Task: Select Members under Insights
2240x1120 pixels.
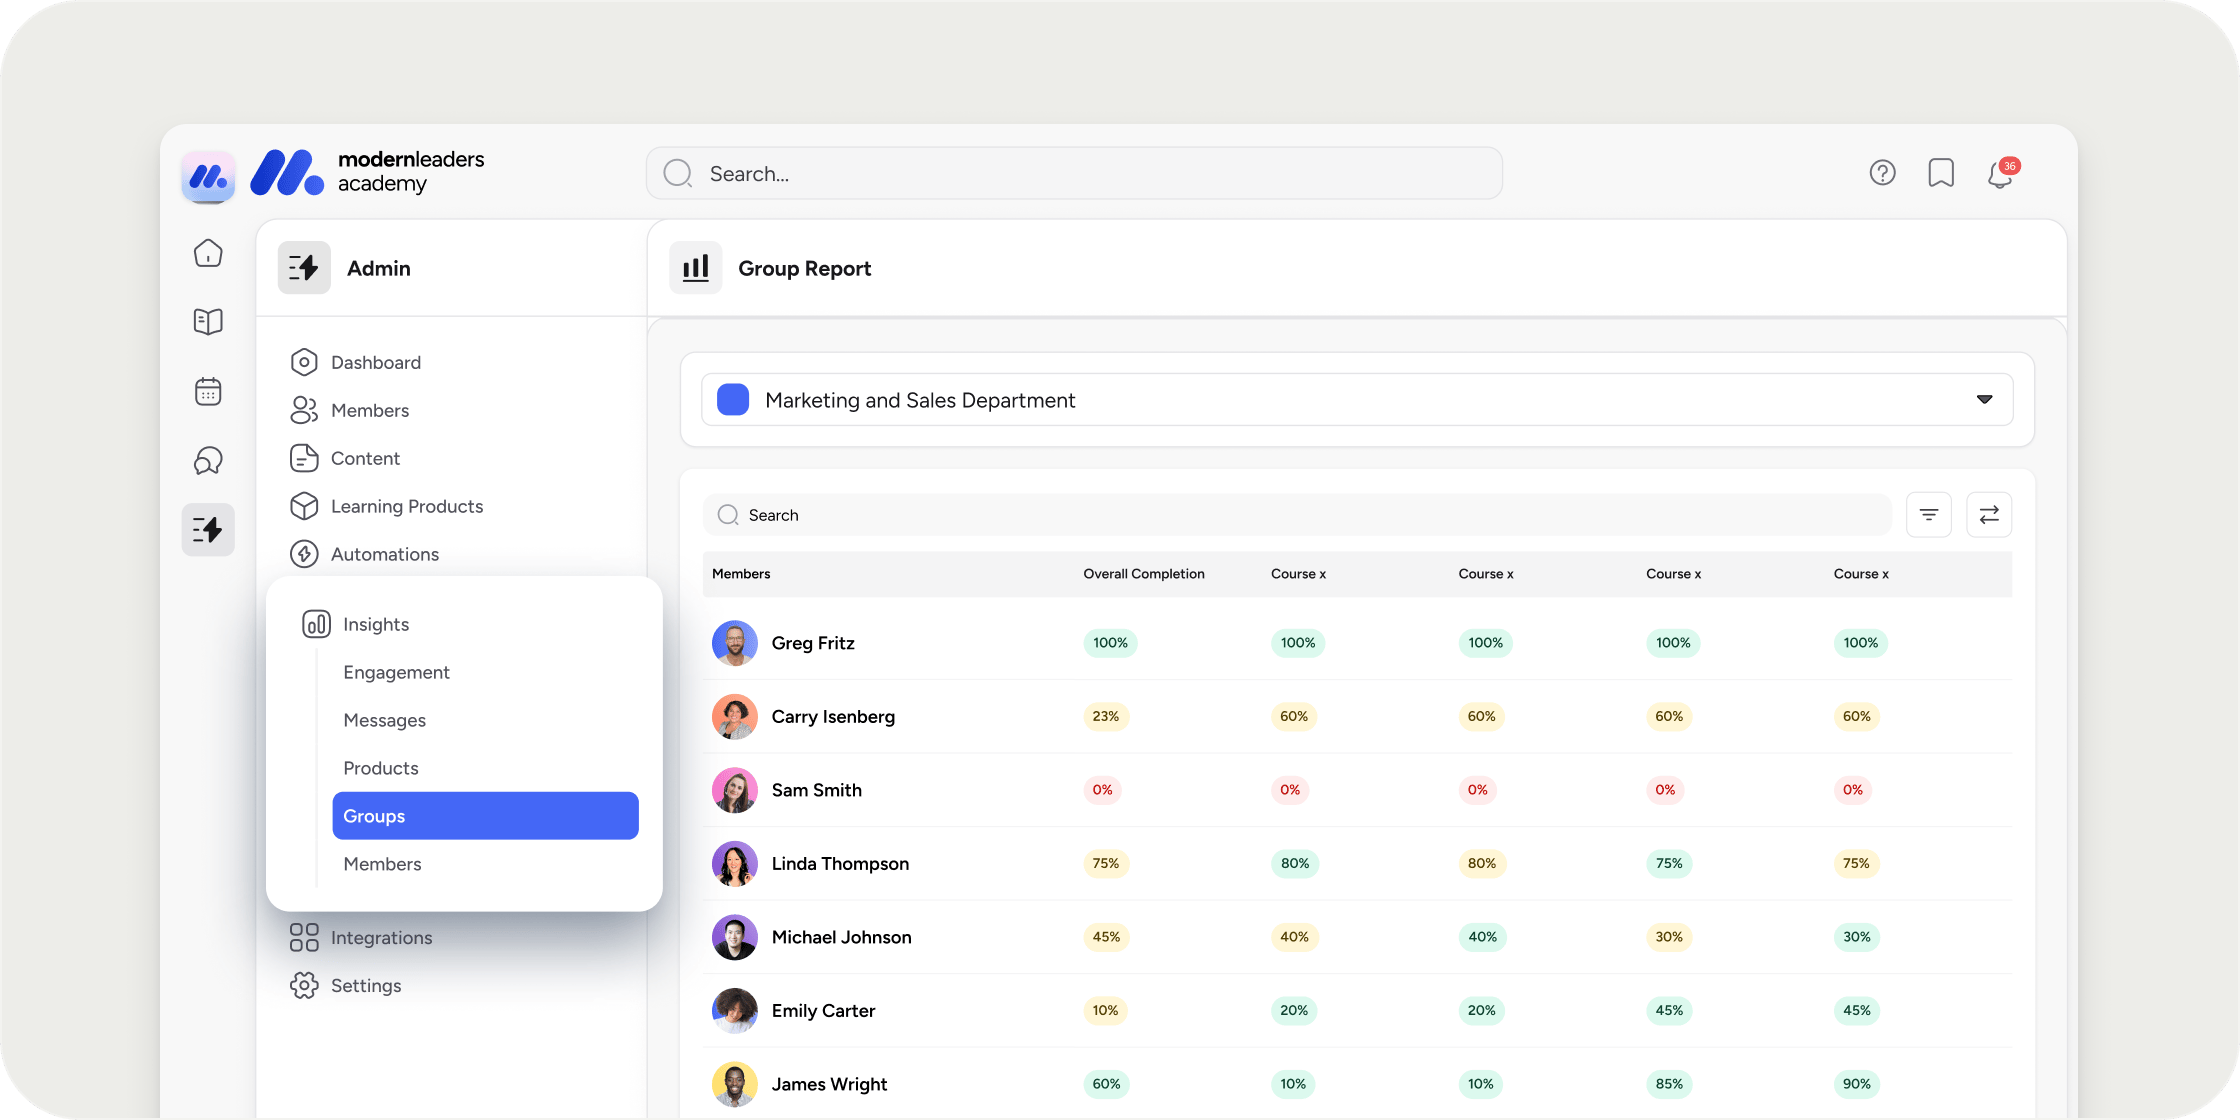Action: tap(382, 864)
